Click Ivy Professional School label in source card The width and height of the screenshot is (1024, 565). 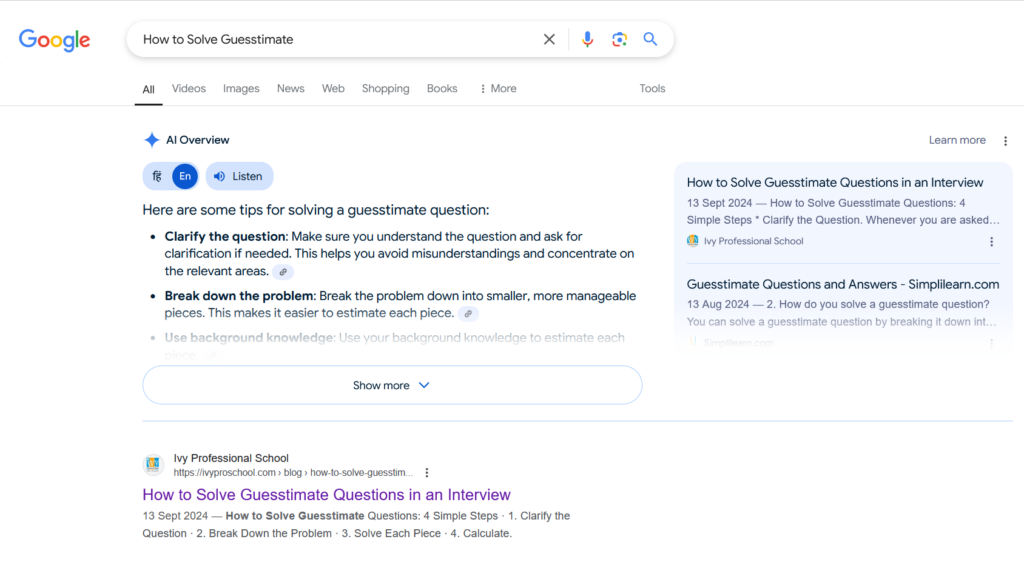(754, 241)
